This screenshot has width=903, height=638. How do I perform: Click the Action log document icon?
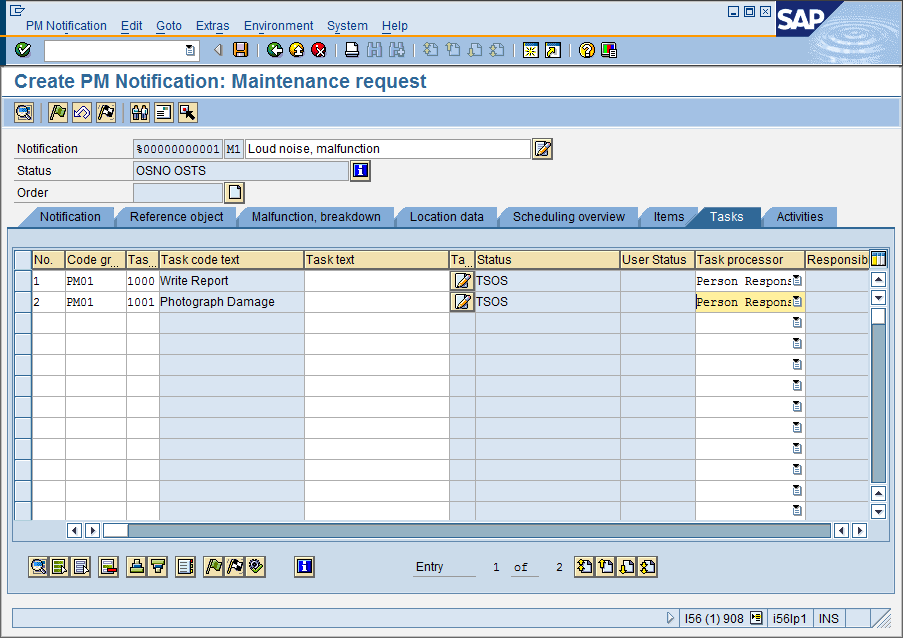(164, 112)
